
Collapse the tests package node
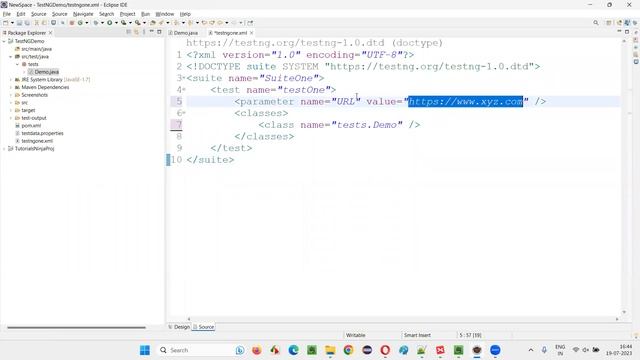[17, 64]
